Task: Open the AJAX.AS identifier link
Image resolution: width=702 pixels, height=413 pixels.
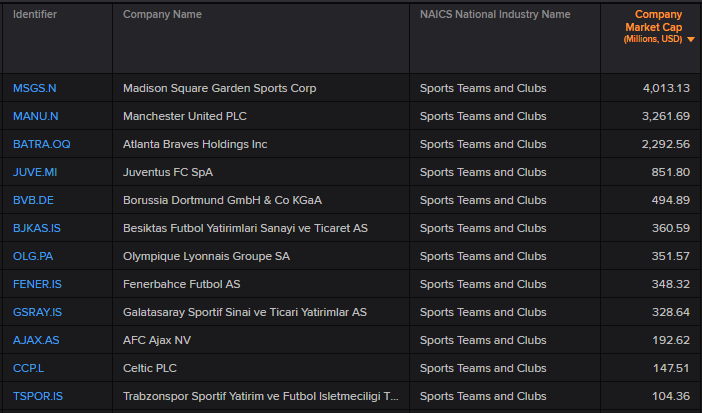Action: [36, 340]
